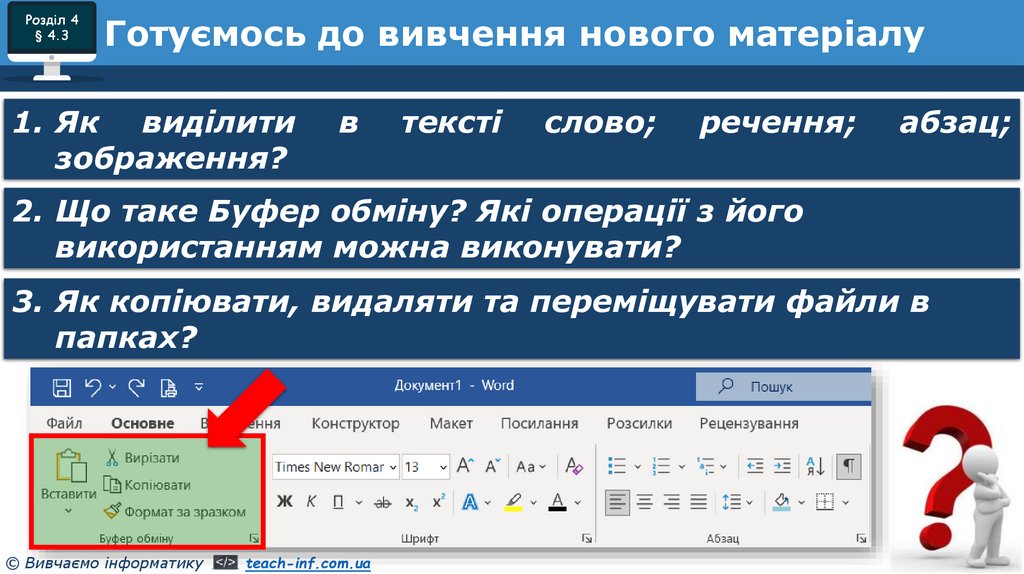Click Increase Indent icon
This screenshot has height=574, width=1024.
pos(782,466)
